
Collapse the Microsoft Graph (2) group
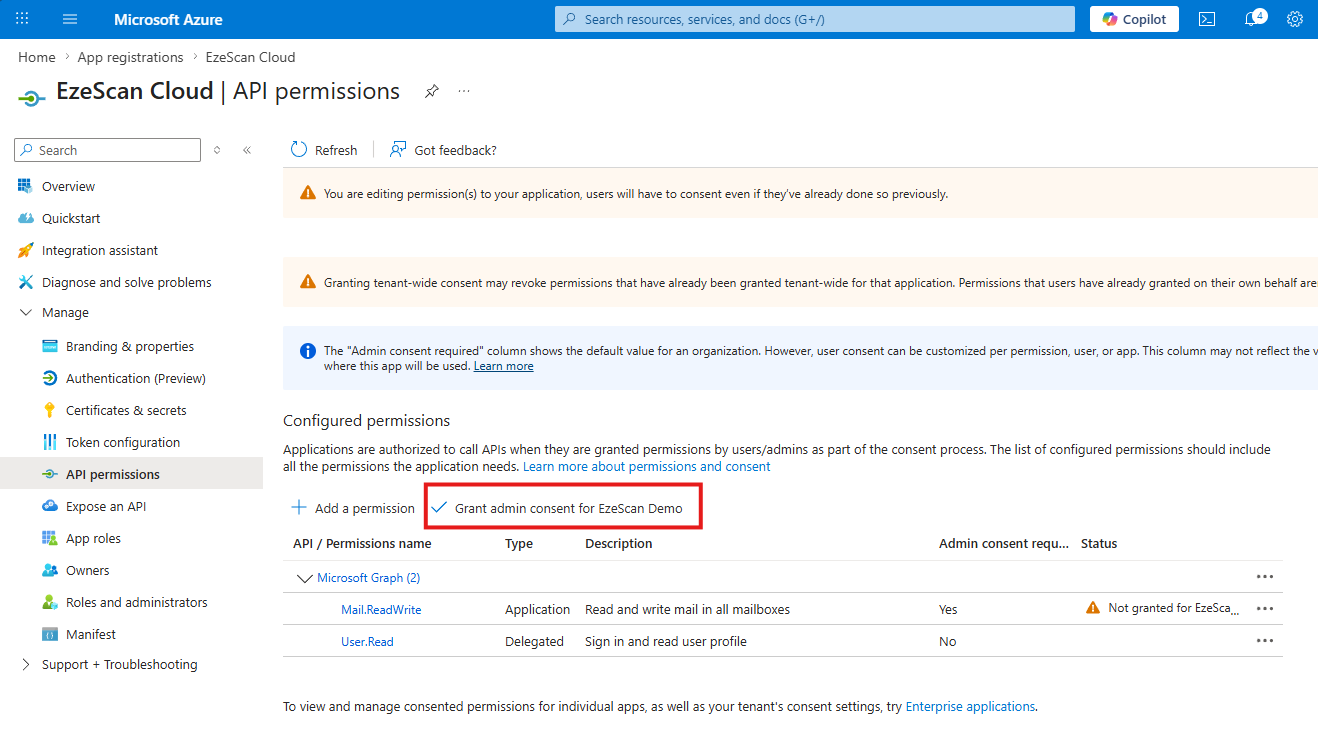(304, 578)
